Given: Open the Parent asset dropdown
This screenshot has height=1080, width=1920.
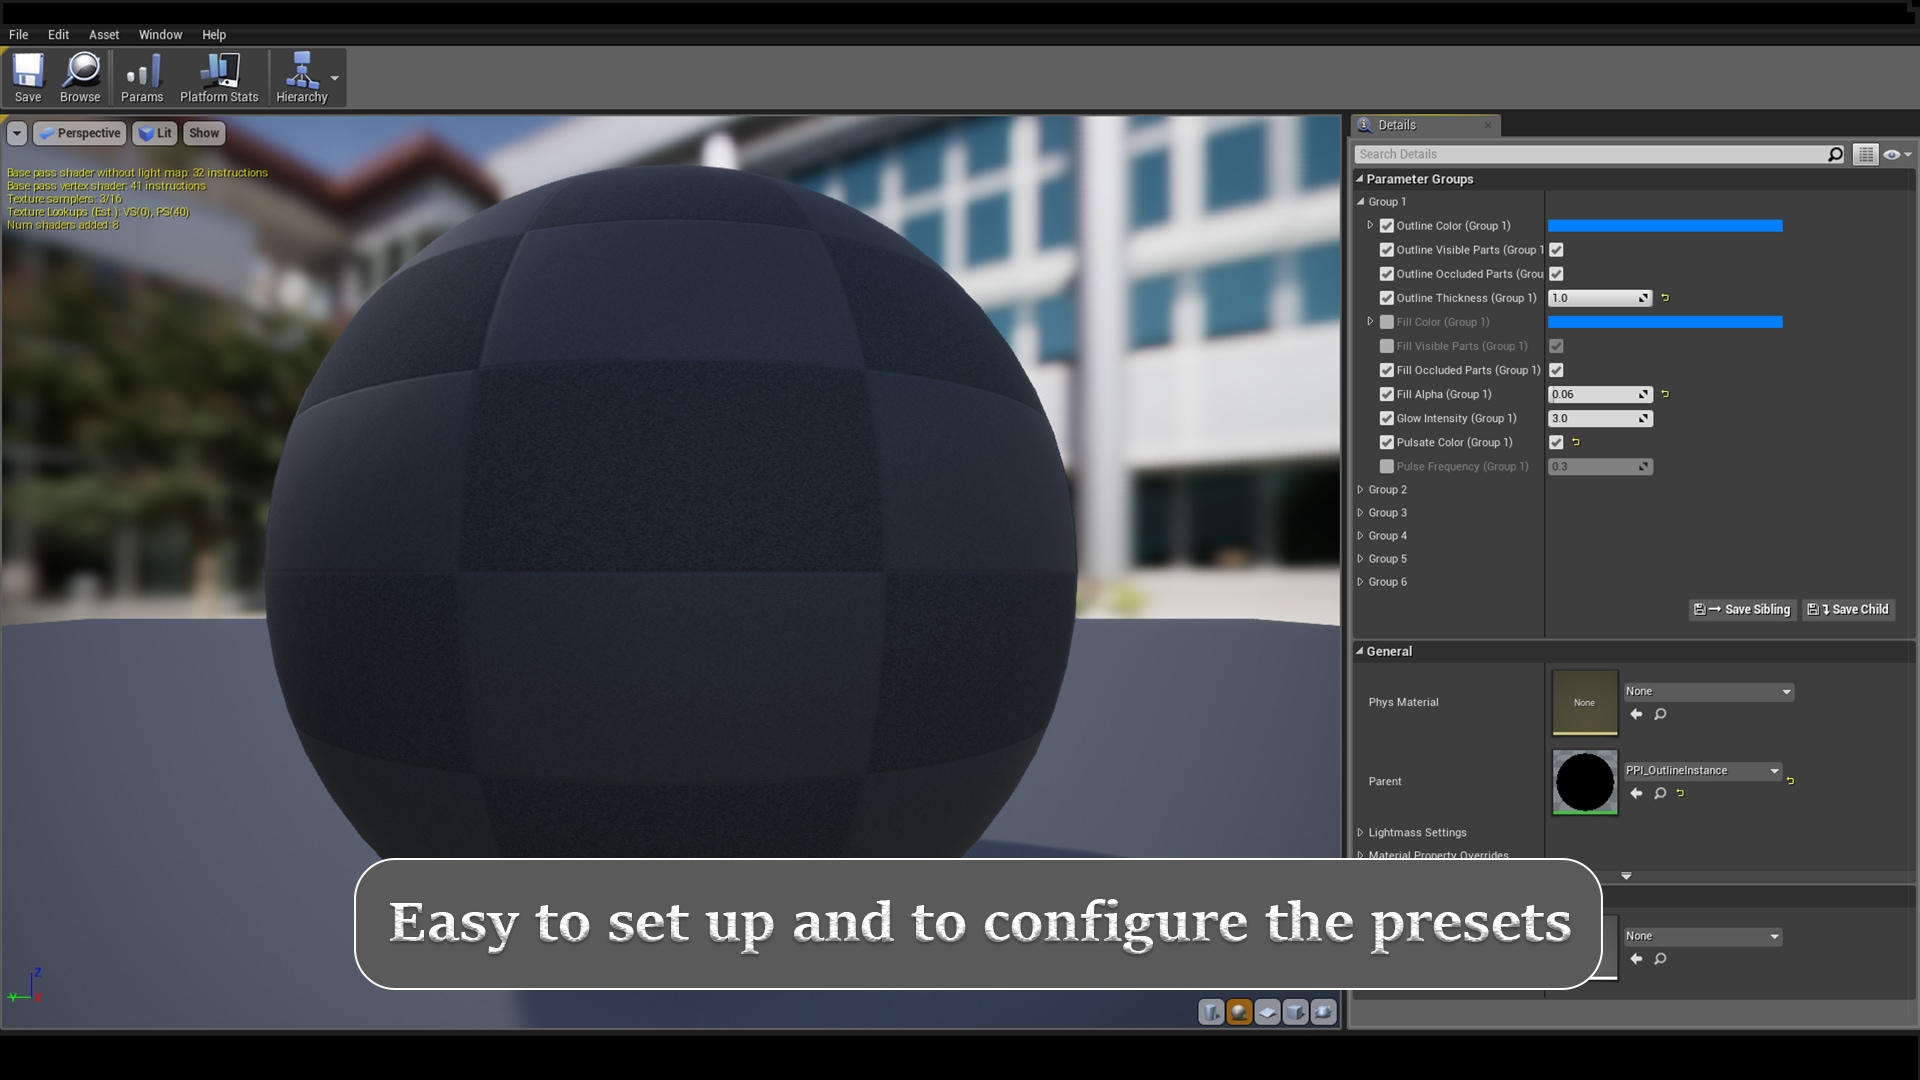Looking at the screenshot, I should point(1774,770).
